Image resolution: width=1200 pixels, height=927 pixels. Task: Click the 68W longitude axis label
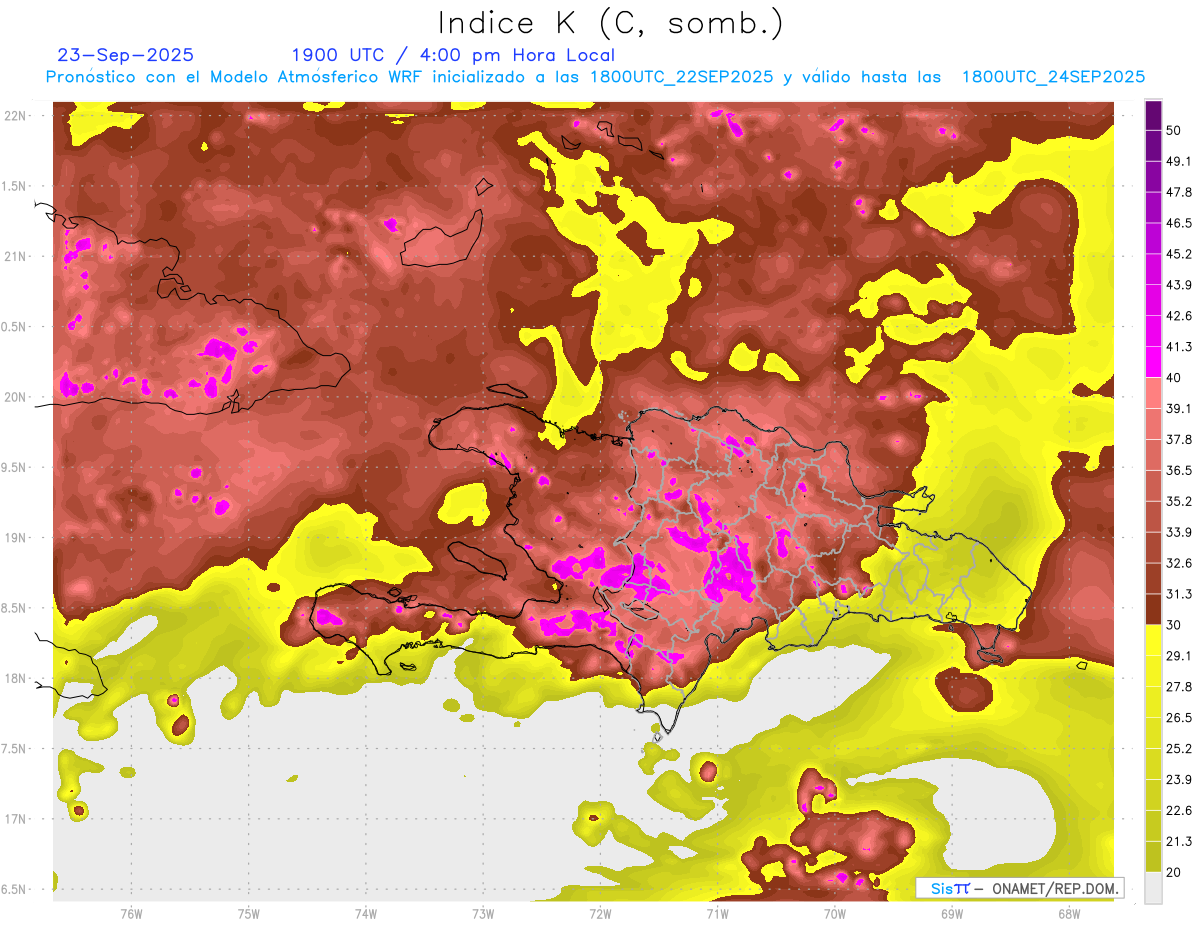point(1068,913)
